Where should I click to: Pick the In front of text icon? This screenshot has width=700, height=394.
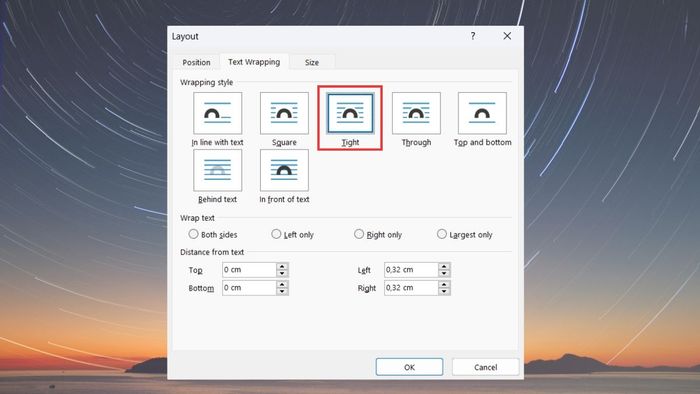(x=284, y=170)
